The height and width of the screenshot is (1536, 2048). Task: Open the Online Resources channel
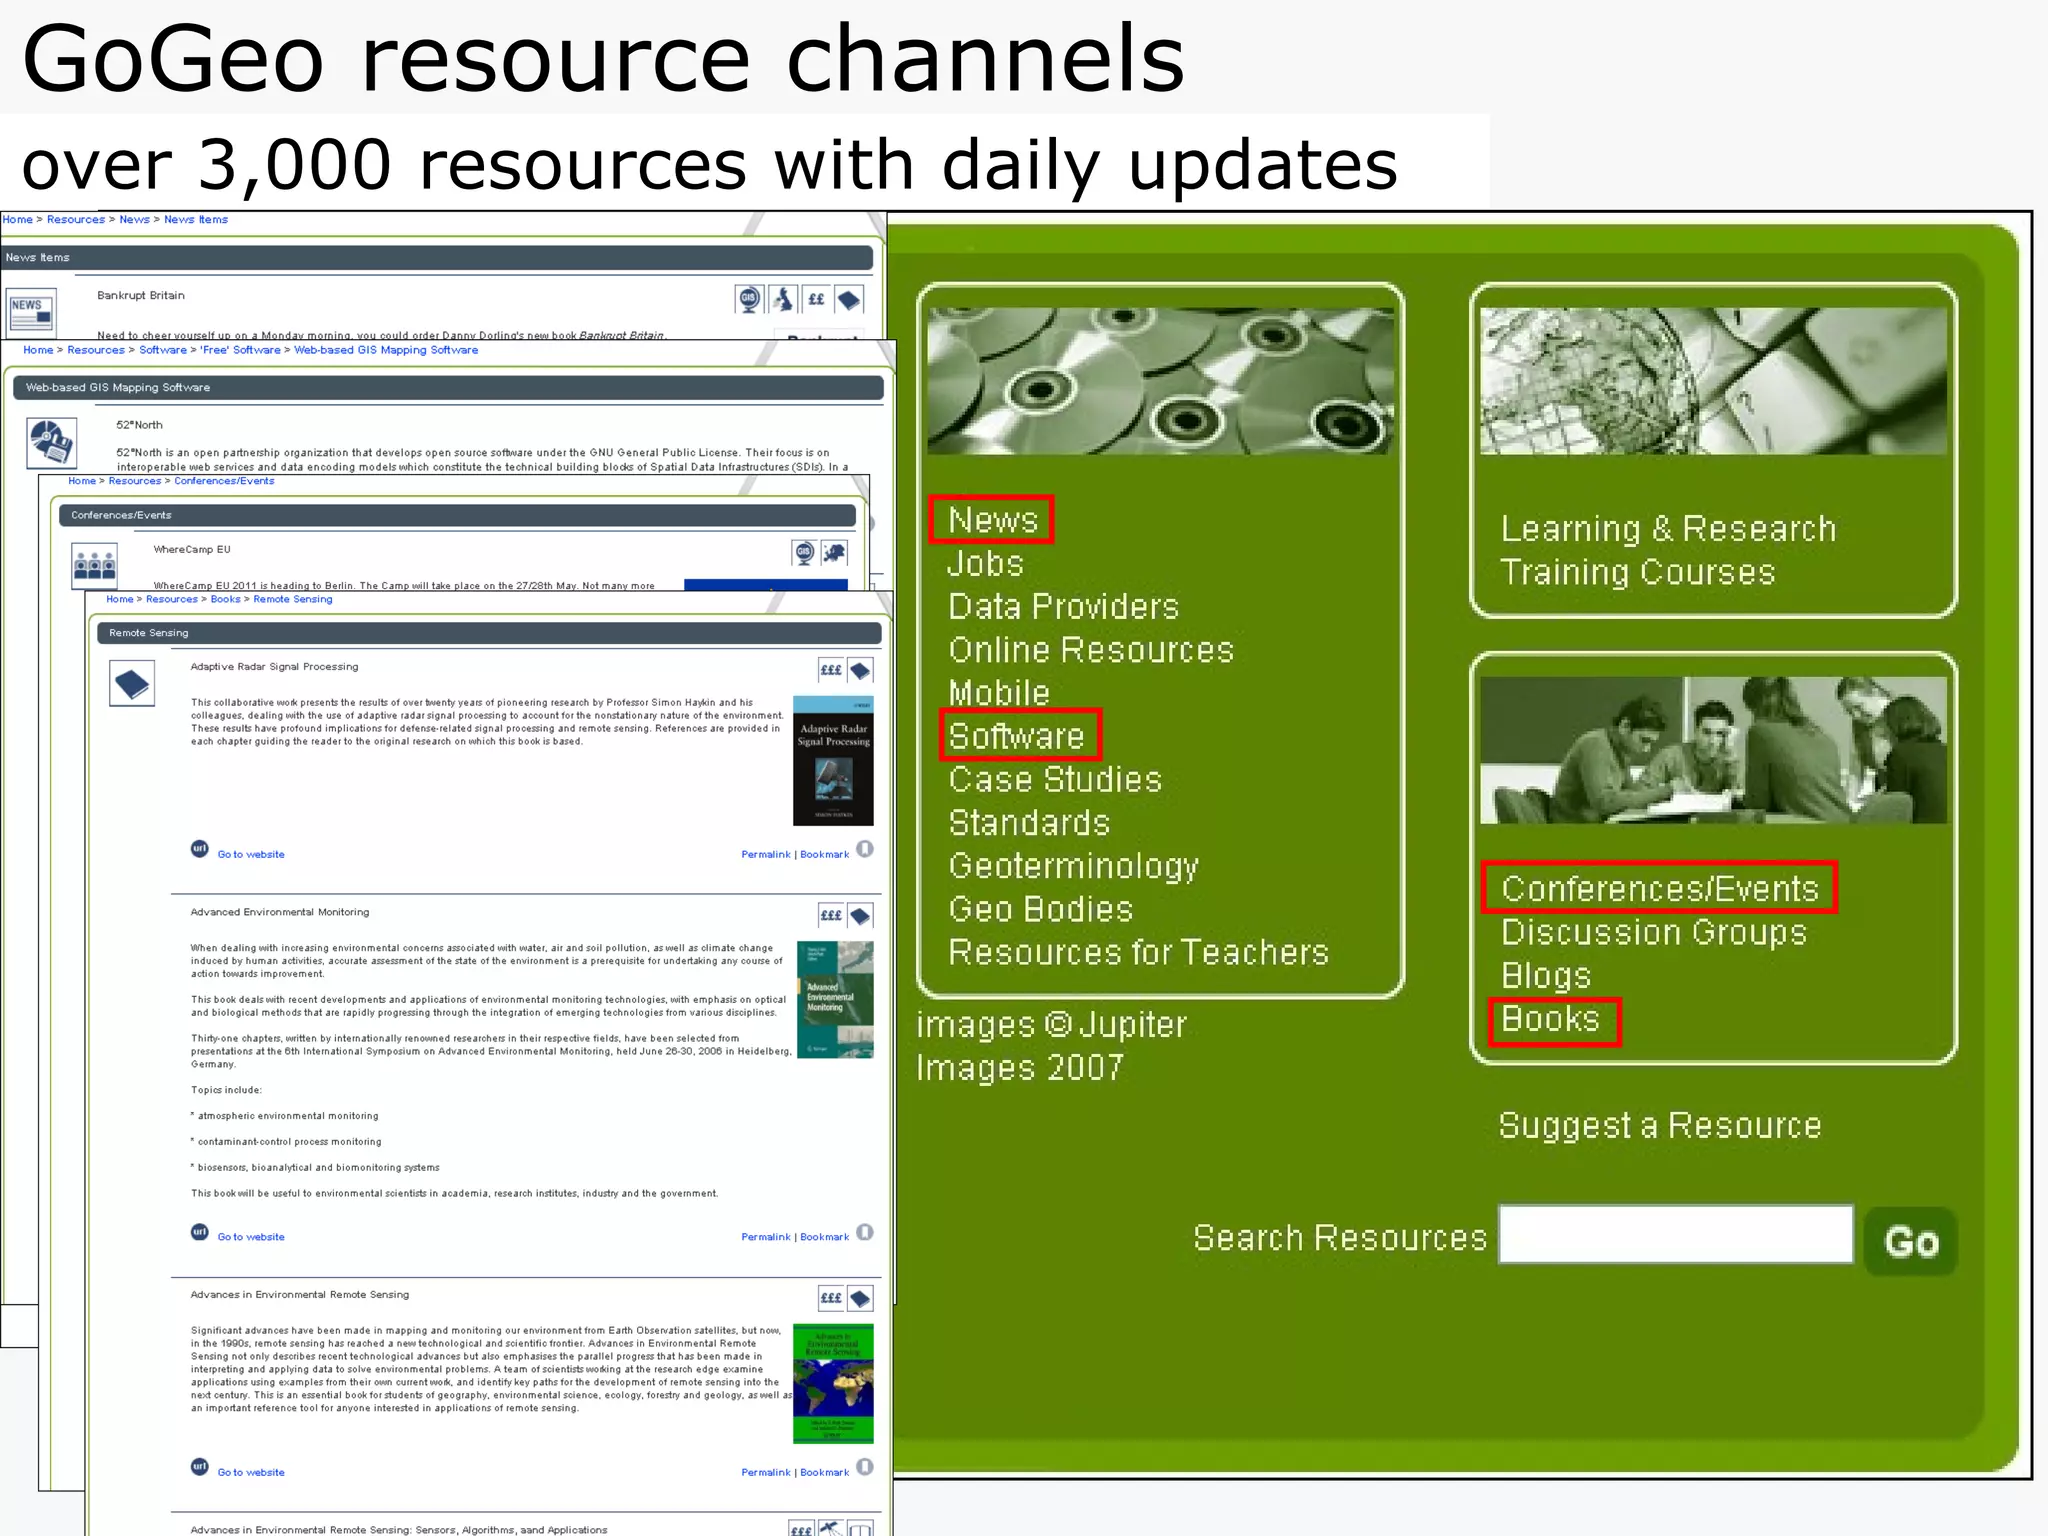(x=1091, y=650)
